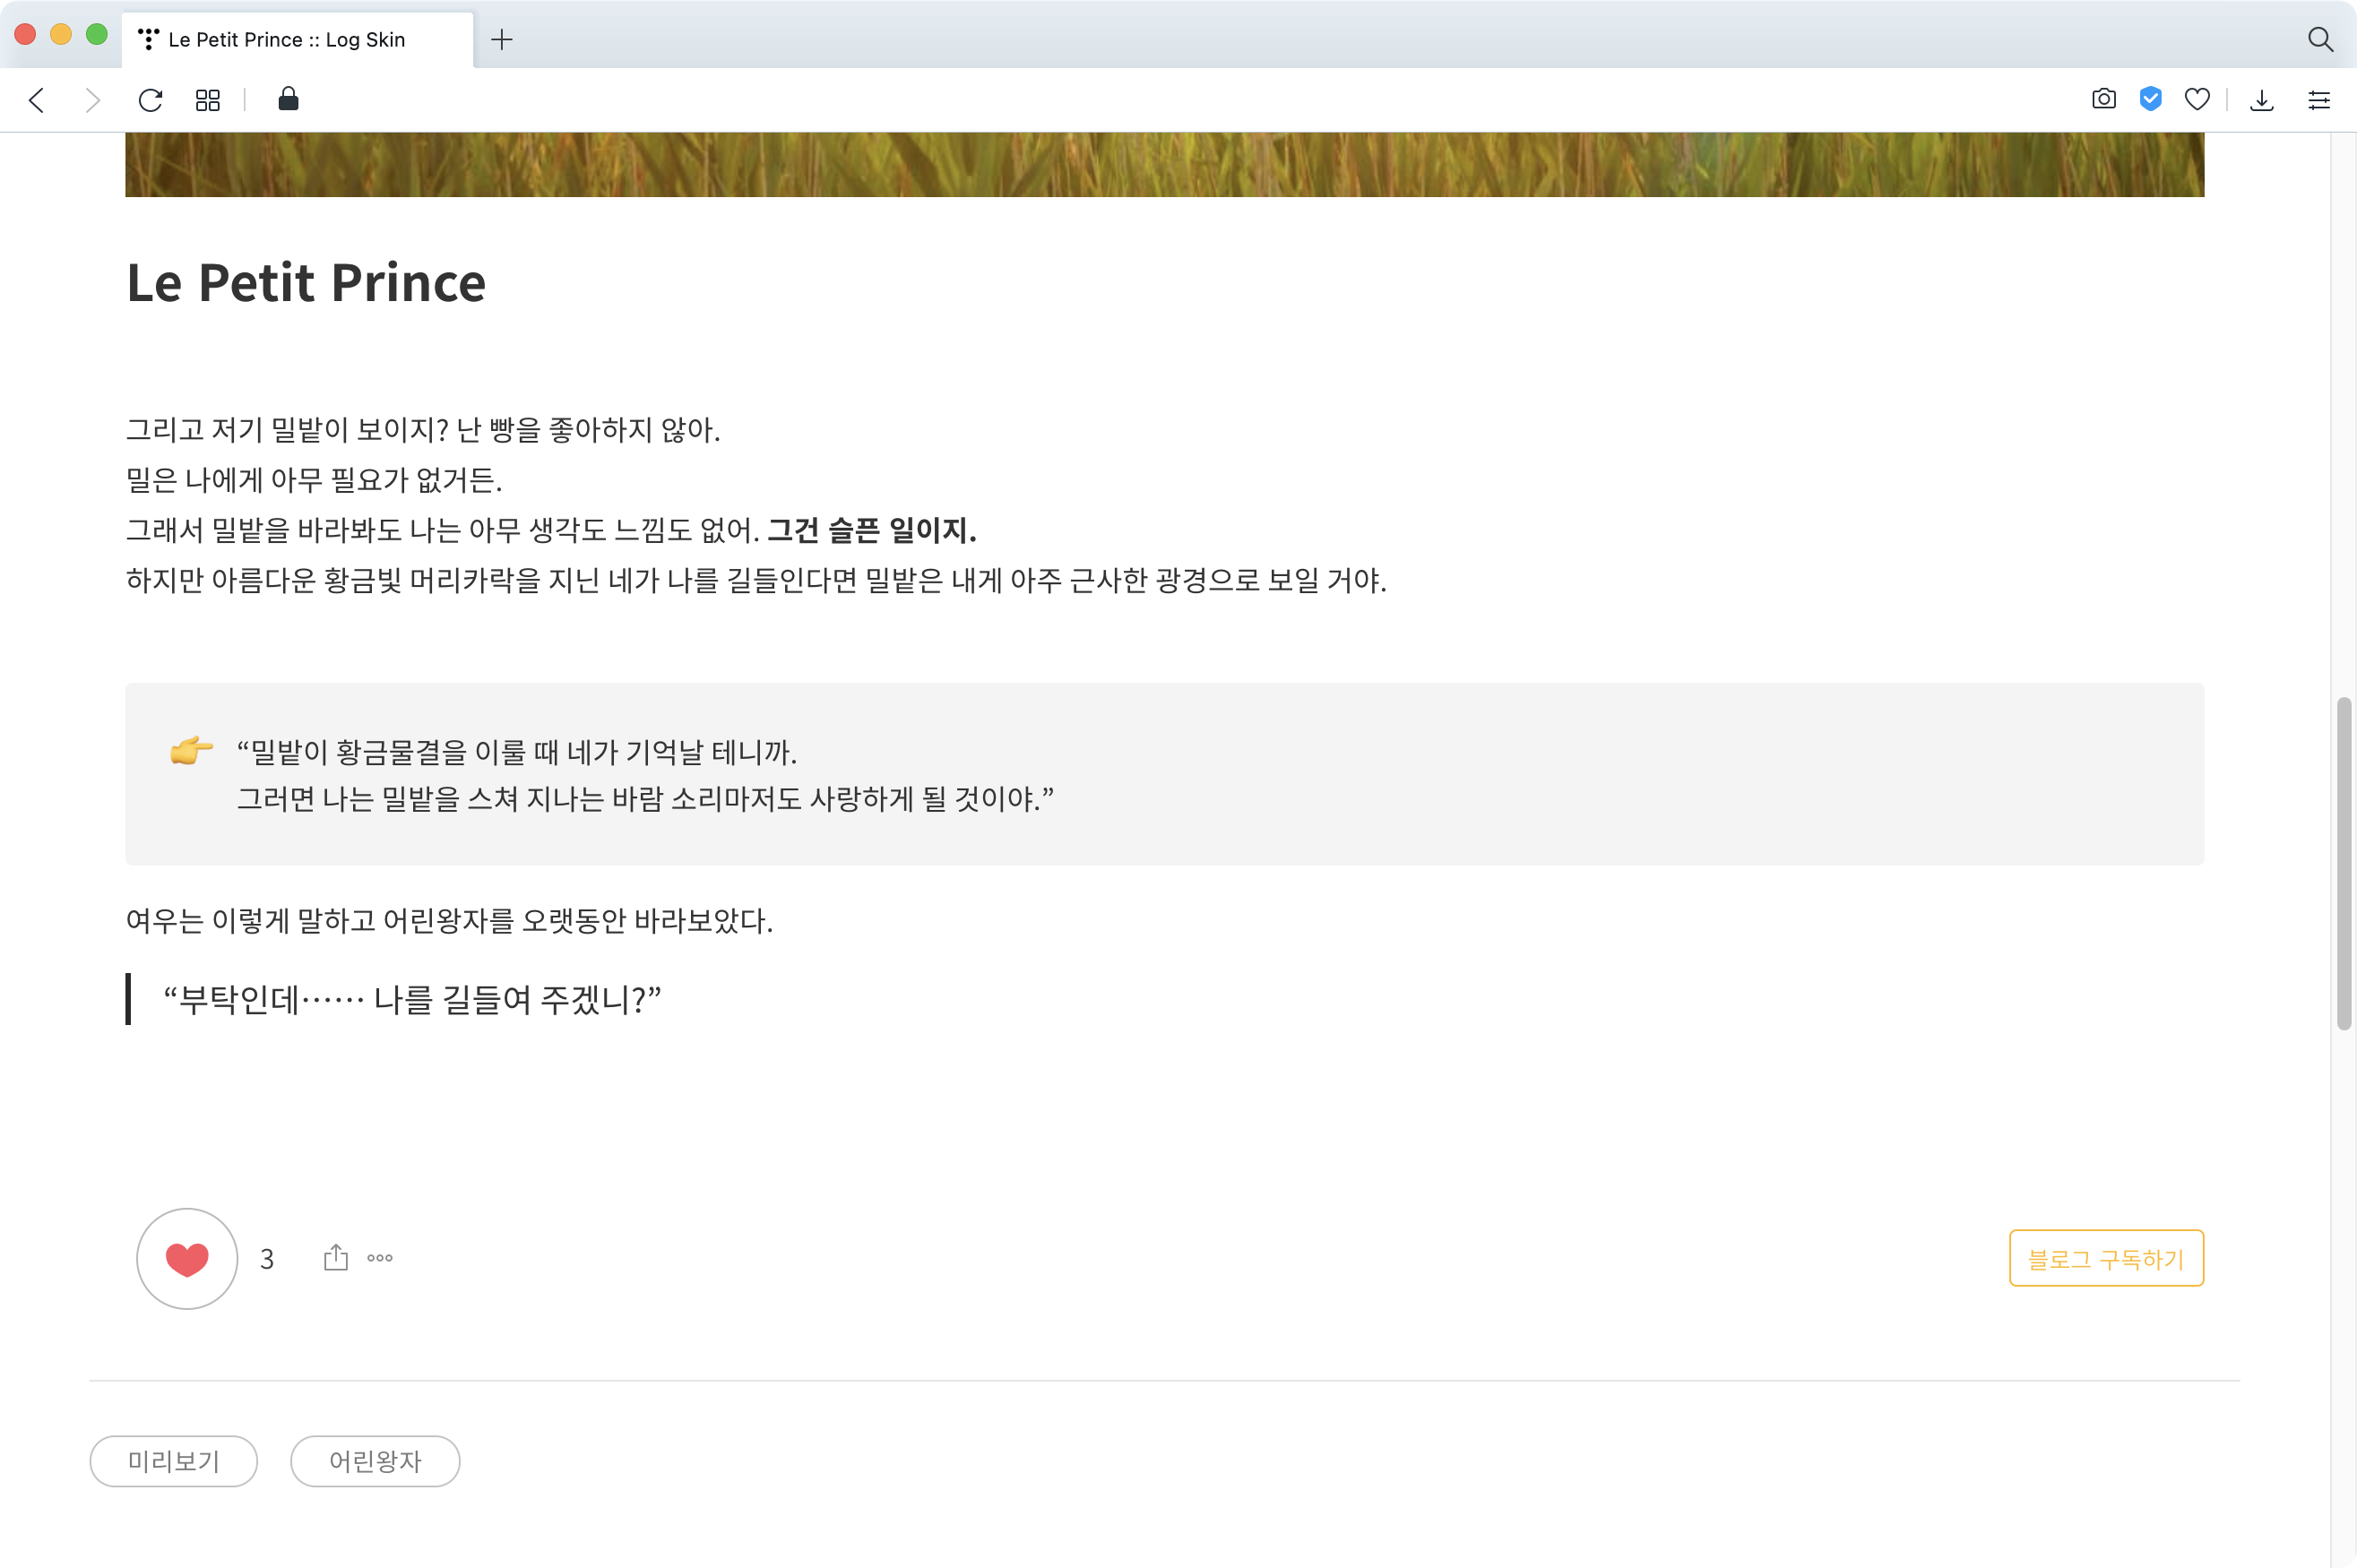Open the speed dial grid view
This screenshot has height=1568, width=2357.
[x=208, y=100]
